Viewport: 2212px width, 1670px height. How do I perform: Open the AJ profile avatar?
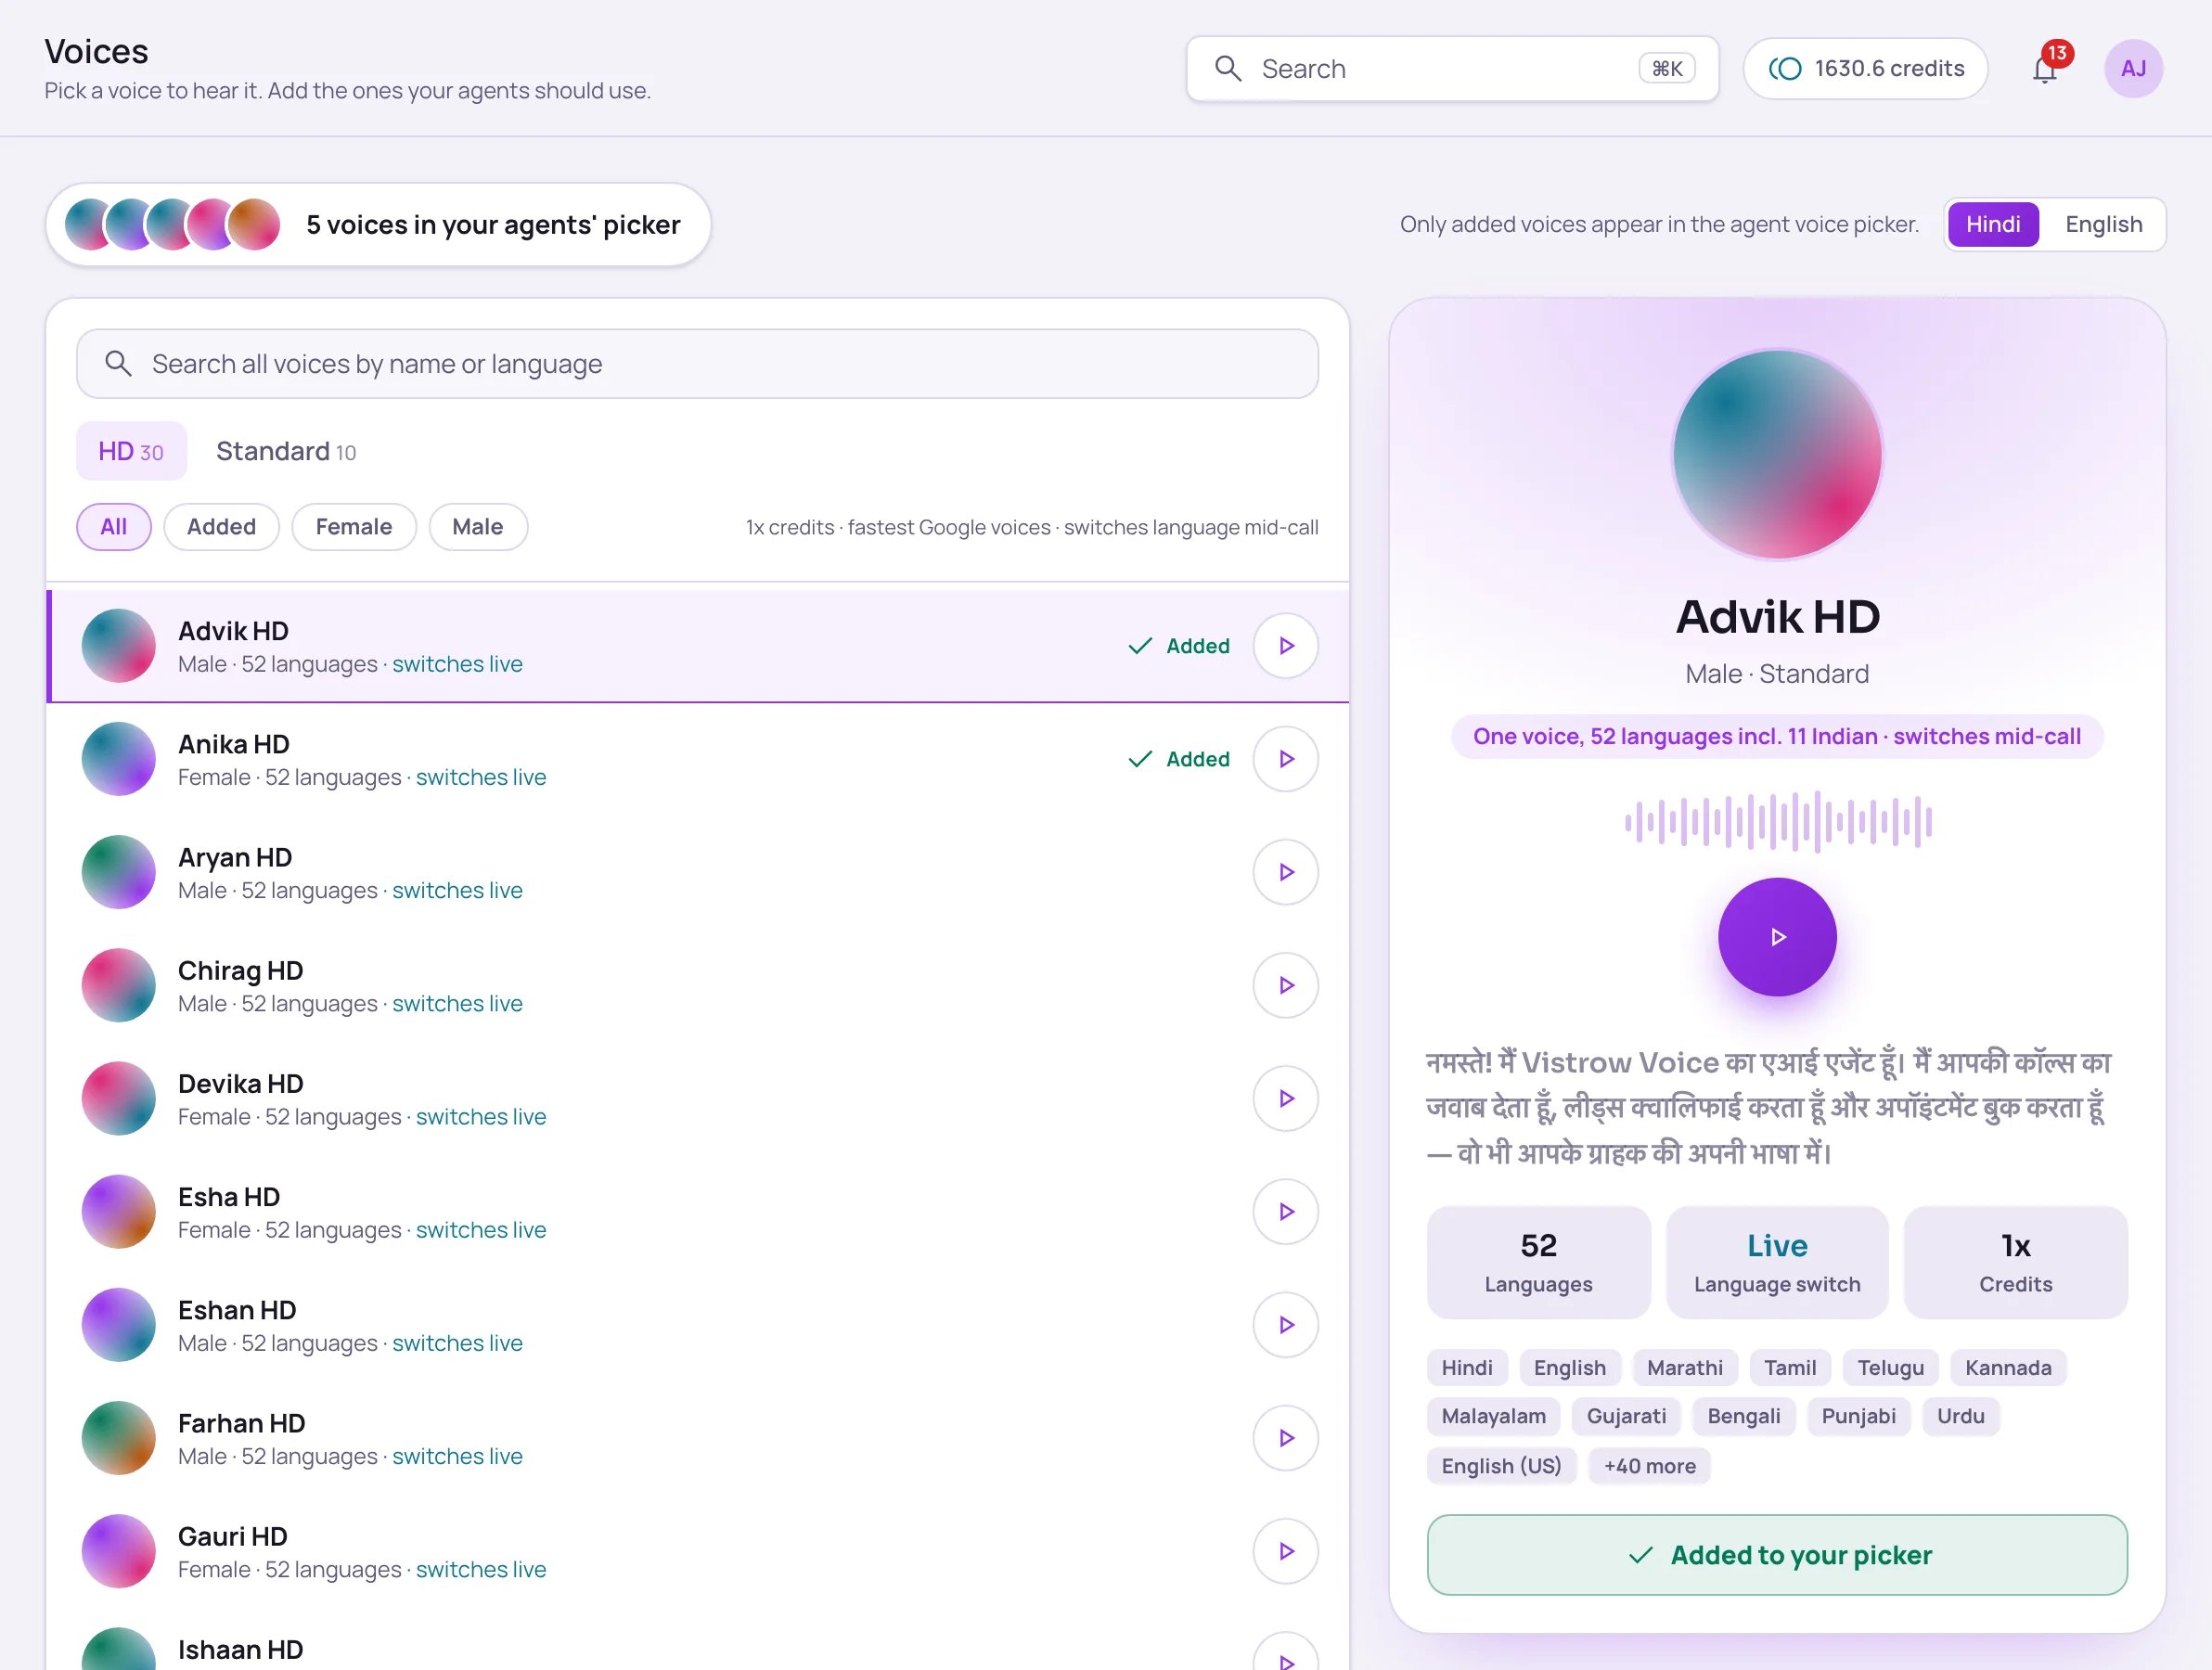pyautogui.click(x=2133, y=69)
